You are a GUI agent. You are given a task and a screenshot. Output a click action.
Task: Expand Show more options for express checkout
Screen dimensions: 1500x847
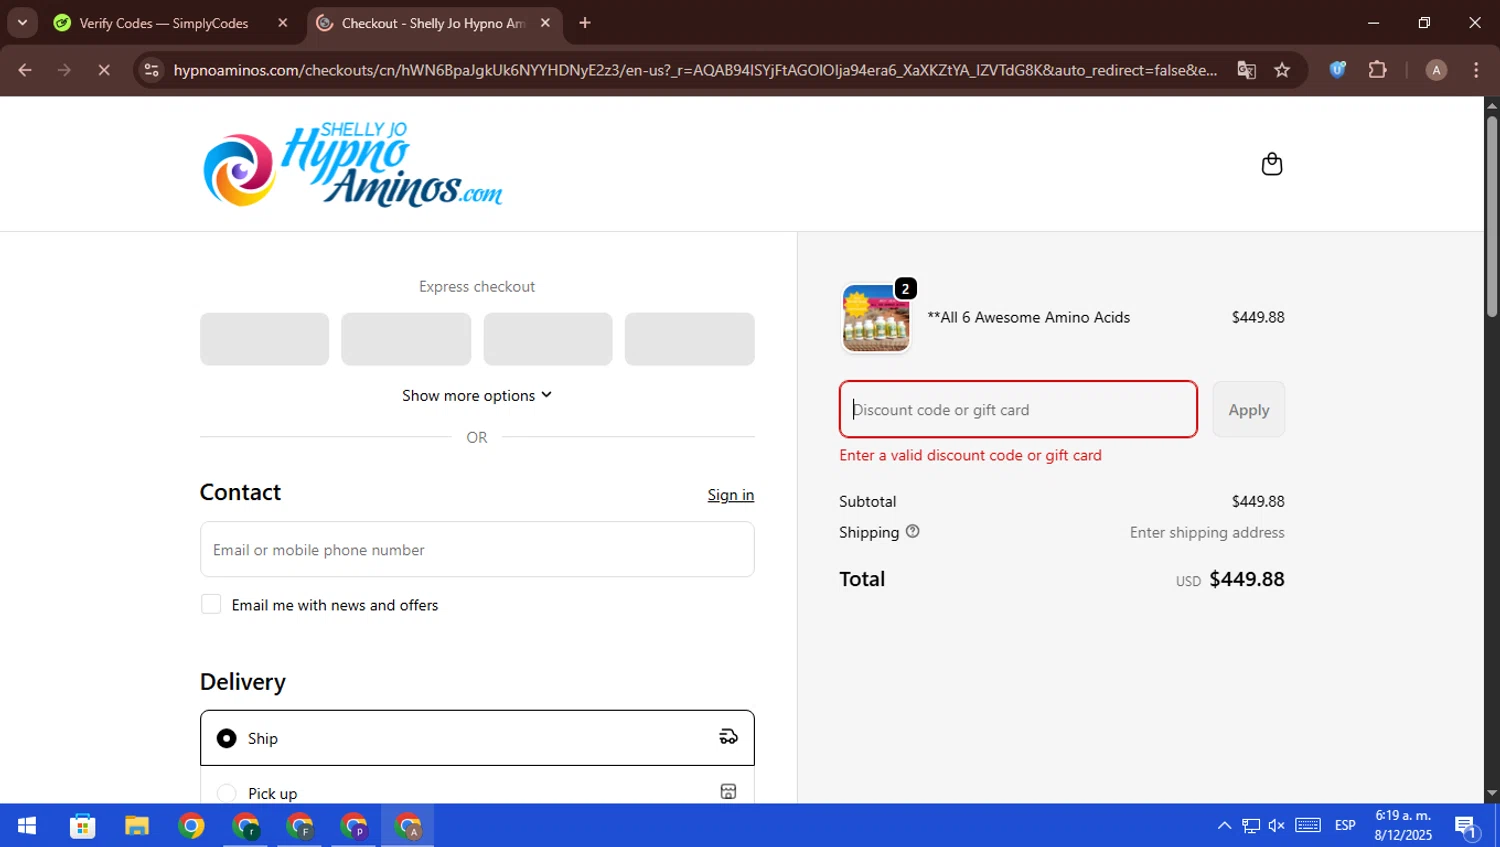[x=477, y=395]
